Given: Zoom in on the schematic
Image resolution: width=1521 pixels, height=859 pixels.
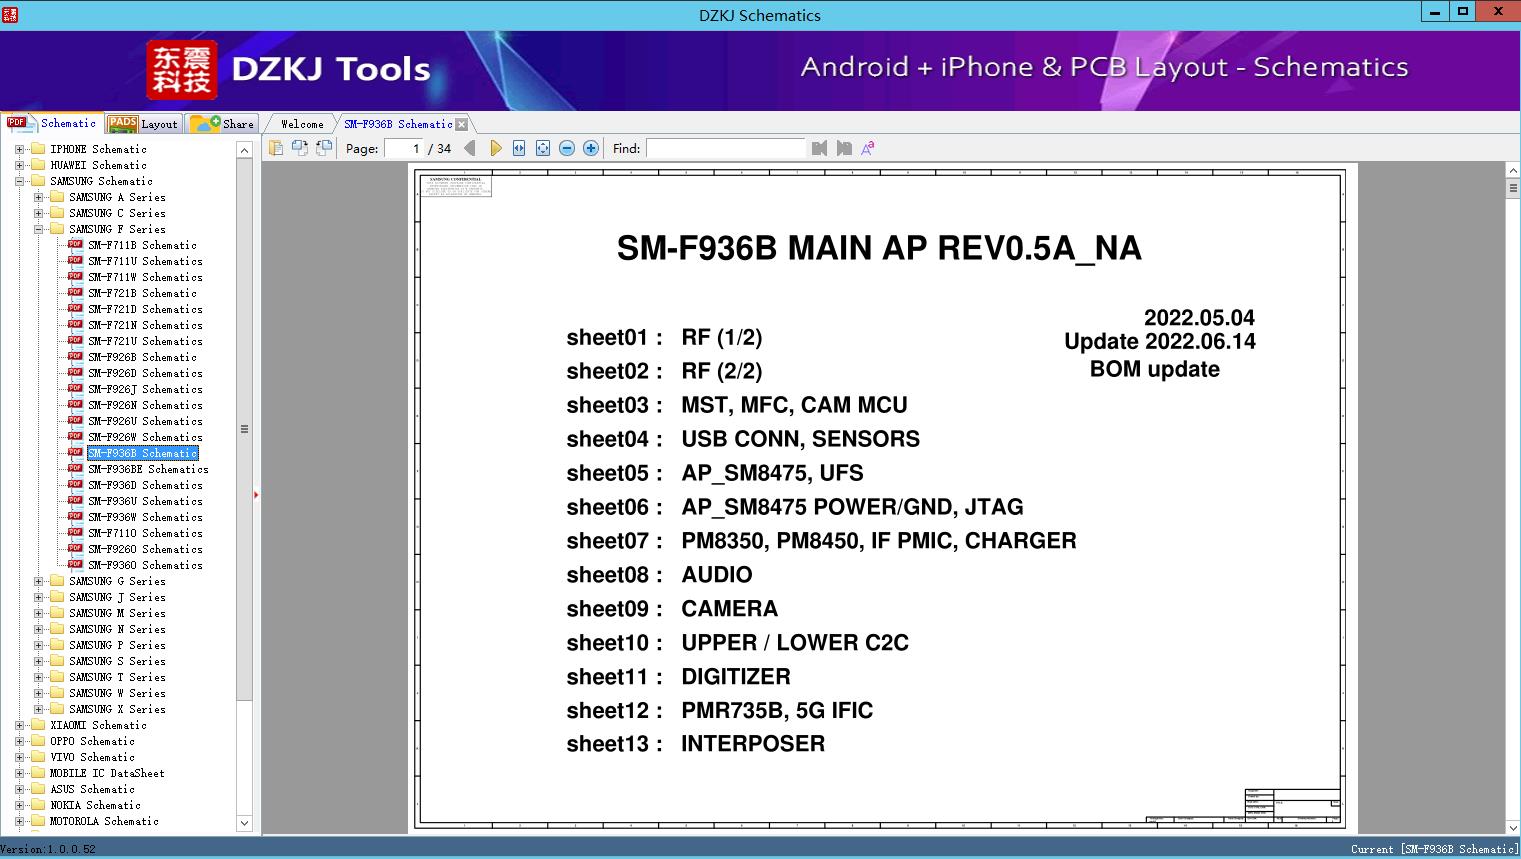Looking at the screenshot, I should 591,148.
